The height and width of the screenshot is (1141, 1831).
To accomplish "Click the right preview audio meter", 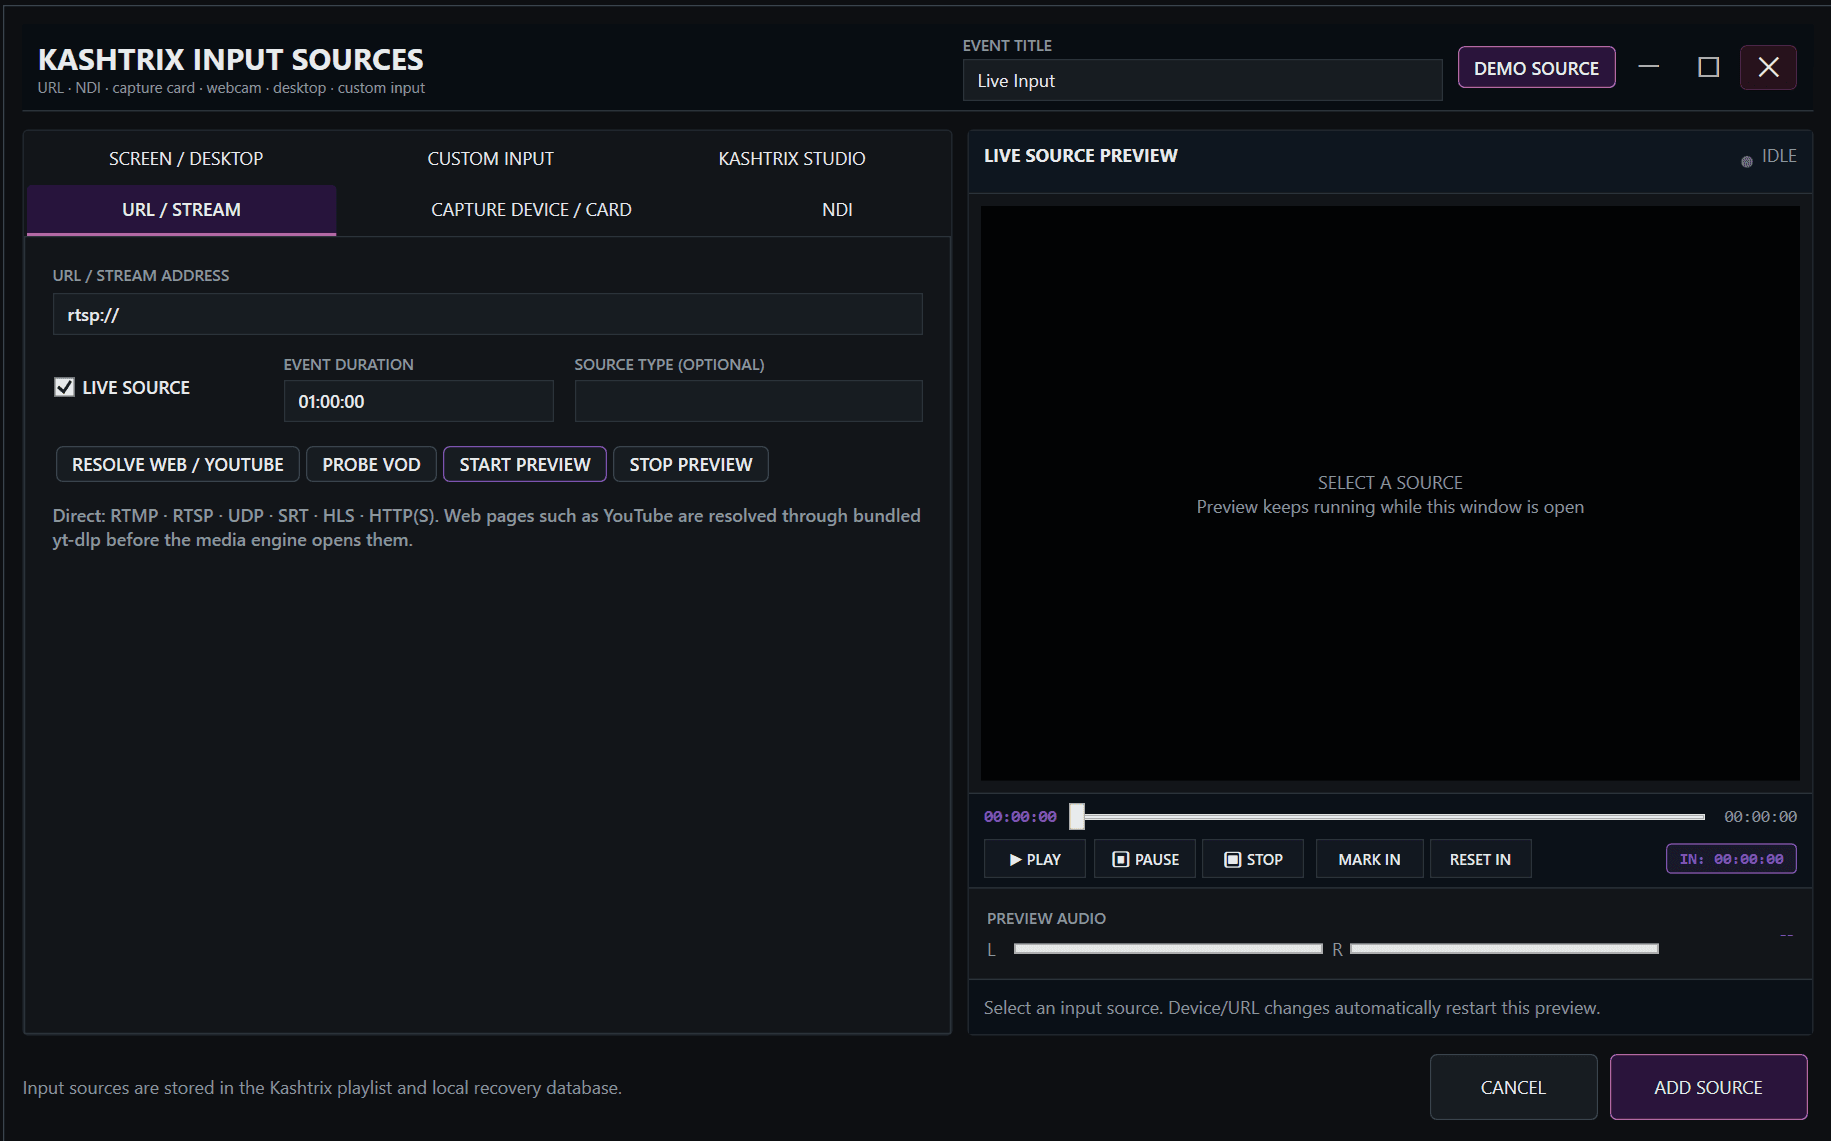I will pyautogui.click(x=1504, y=948).
